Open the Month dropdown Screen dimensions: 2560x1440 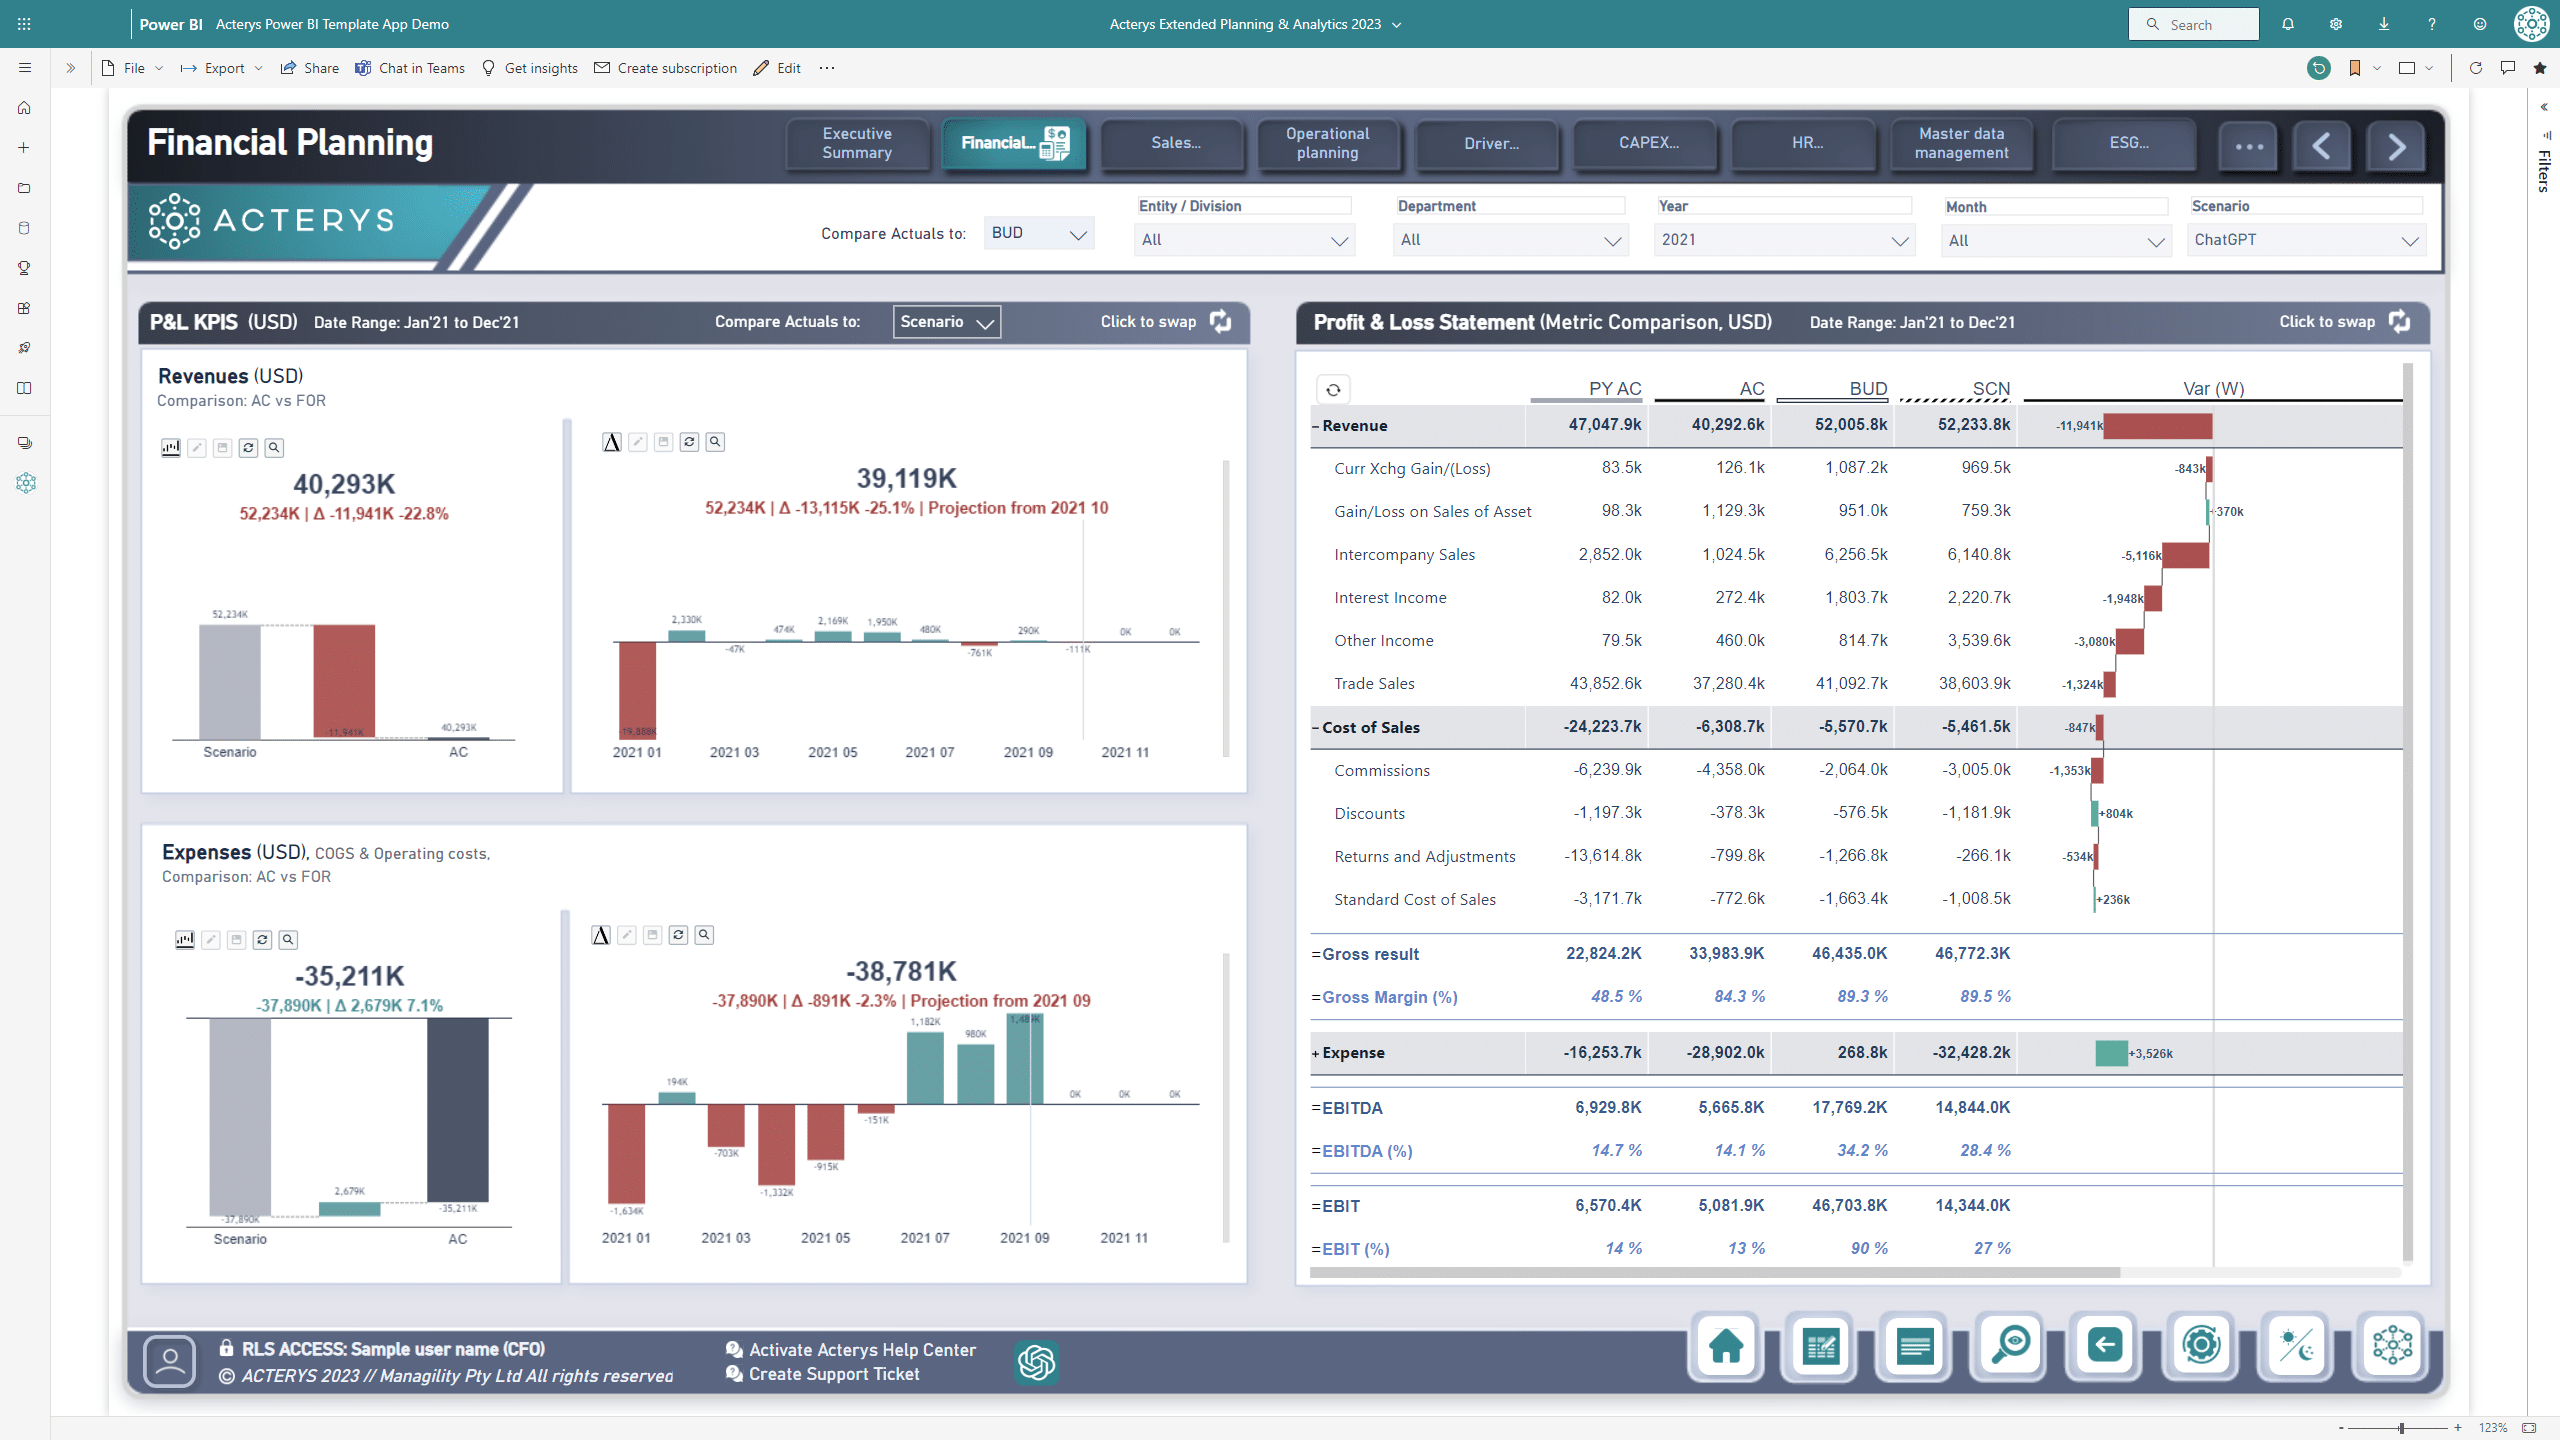pos(2057,241)
